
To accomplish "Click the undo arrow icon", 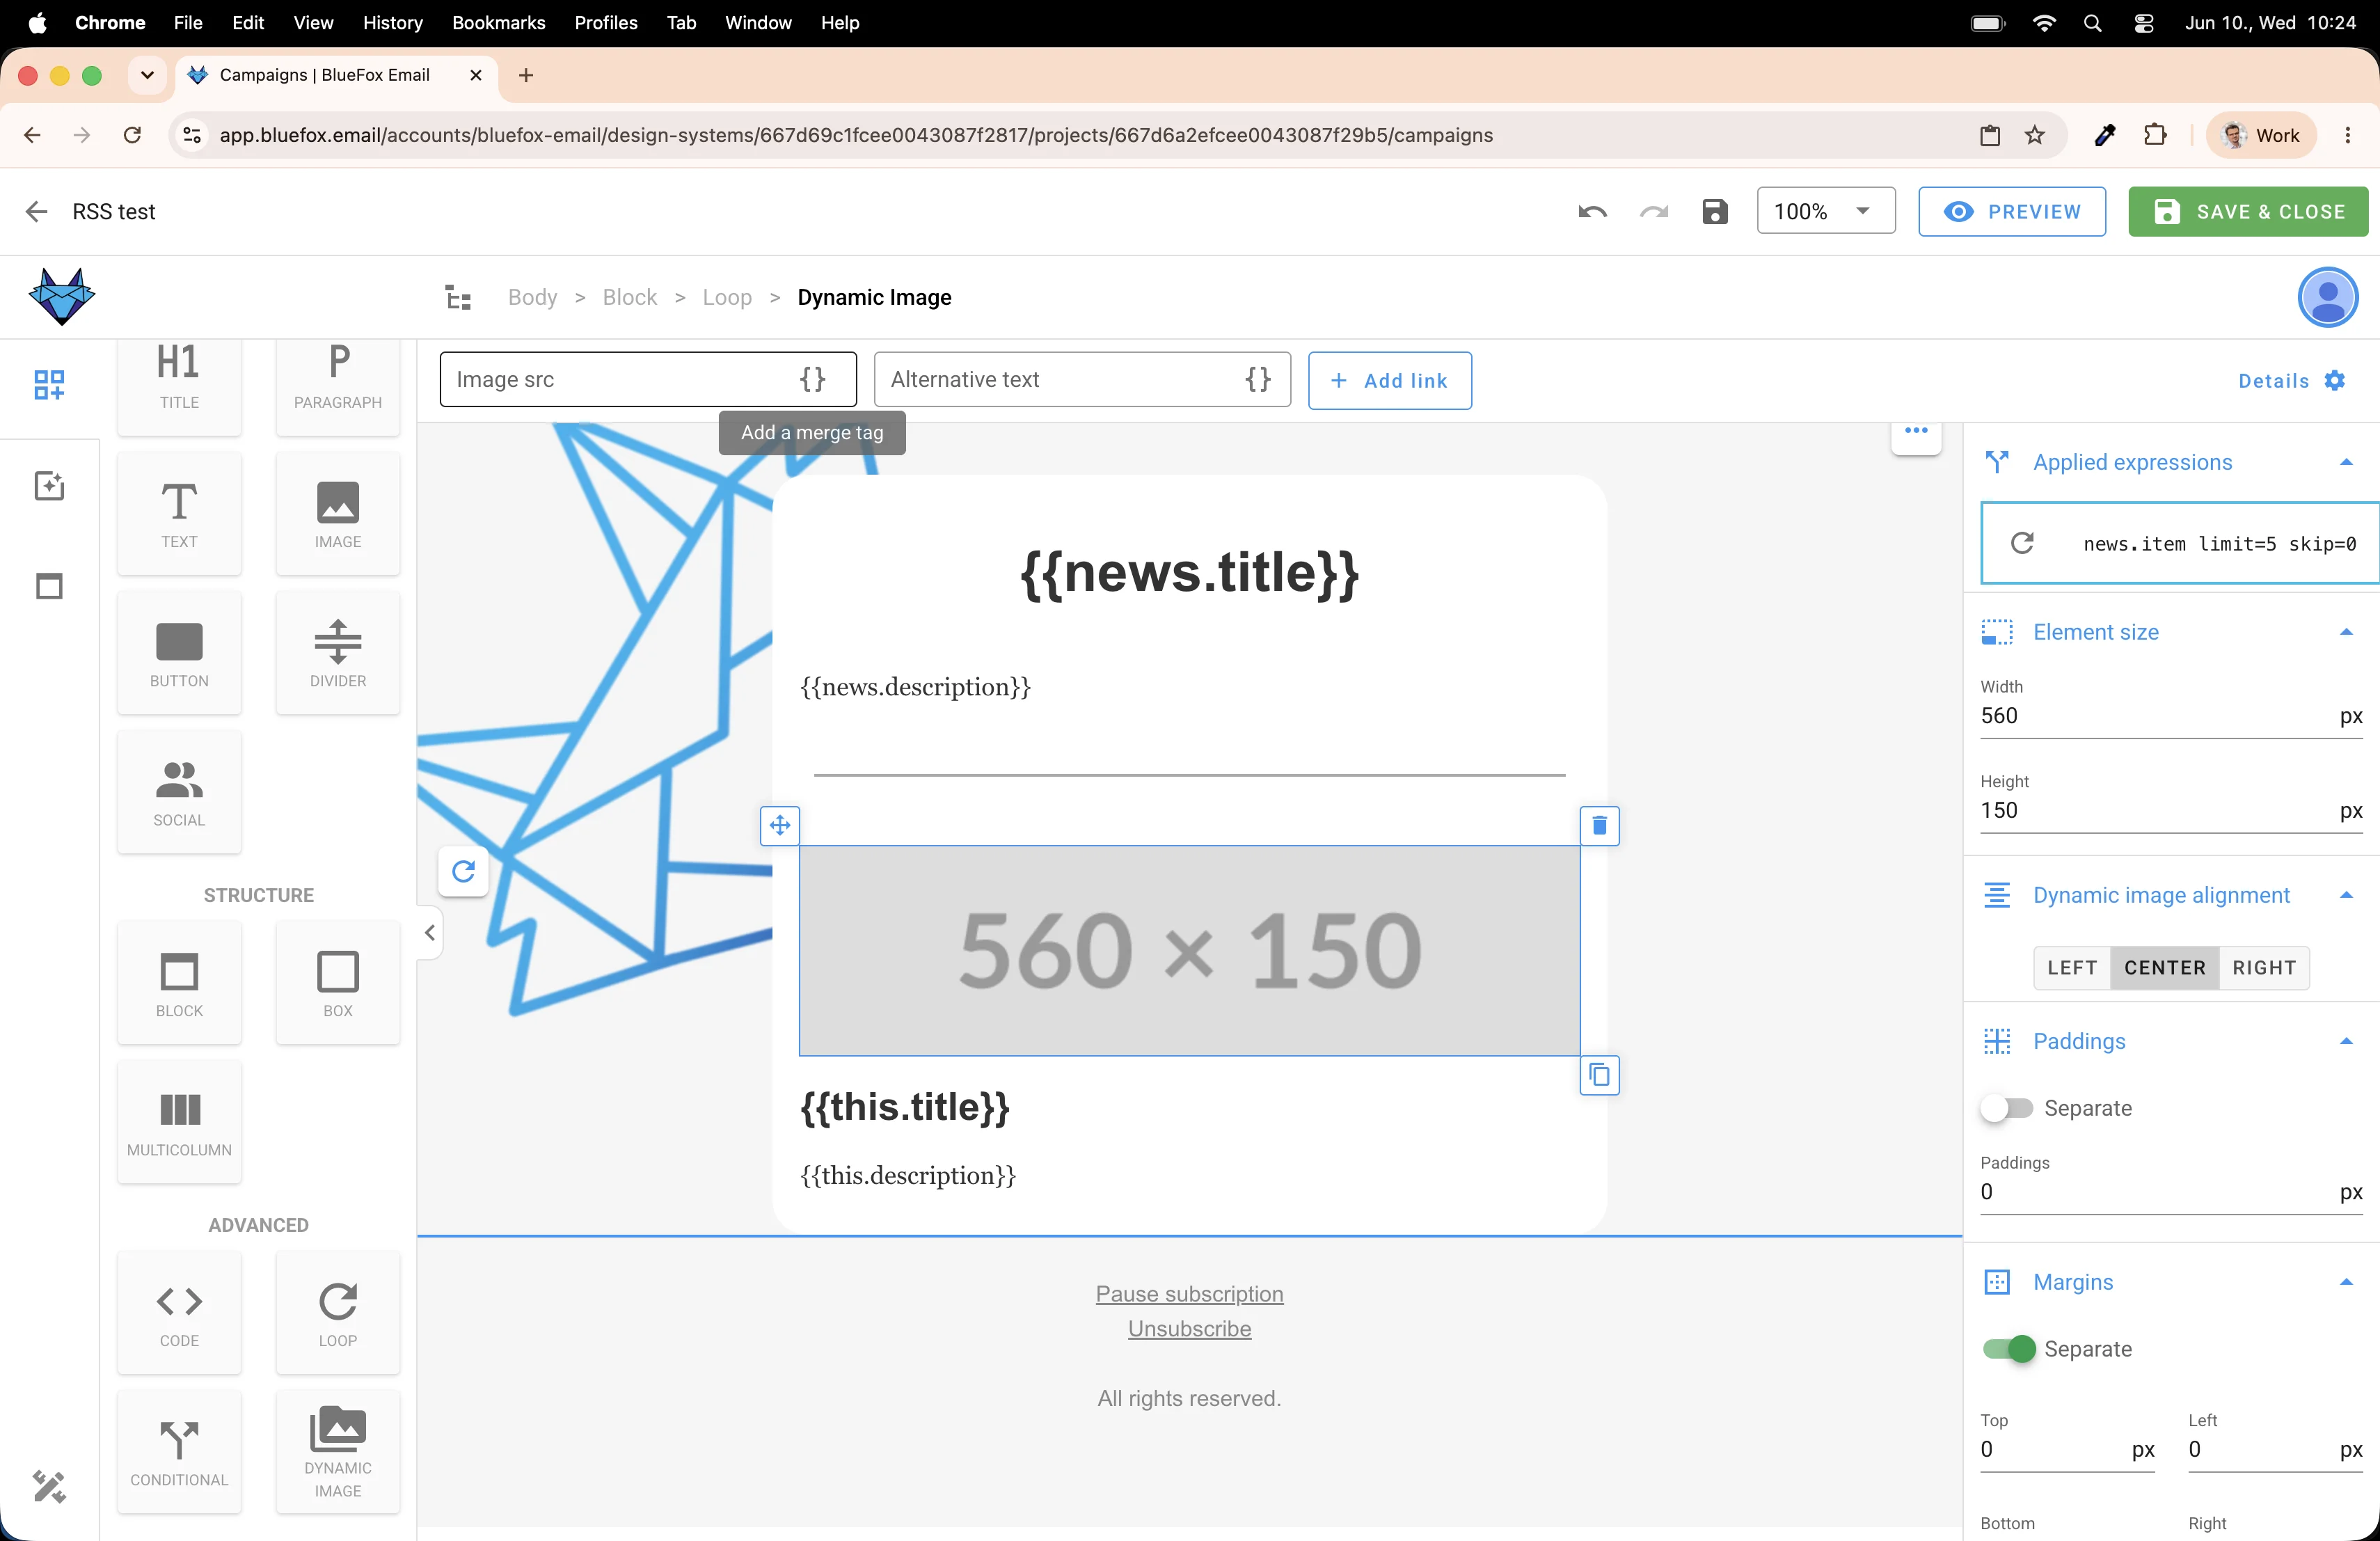I will pyautogui.click(x=1592, y=212).
